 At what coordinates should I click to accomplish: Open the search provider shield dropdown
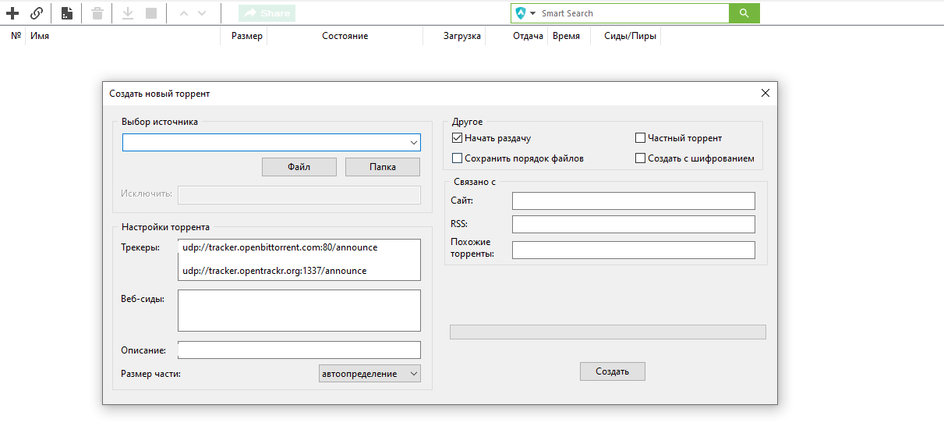(526, 13)
